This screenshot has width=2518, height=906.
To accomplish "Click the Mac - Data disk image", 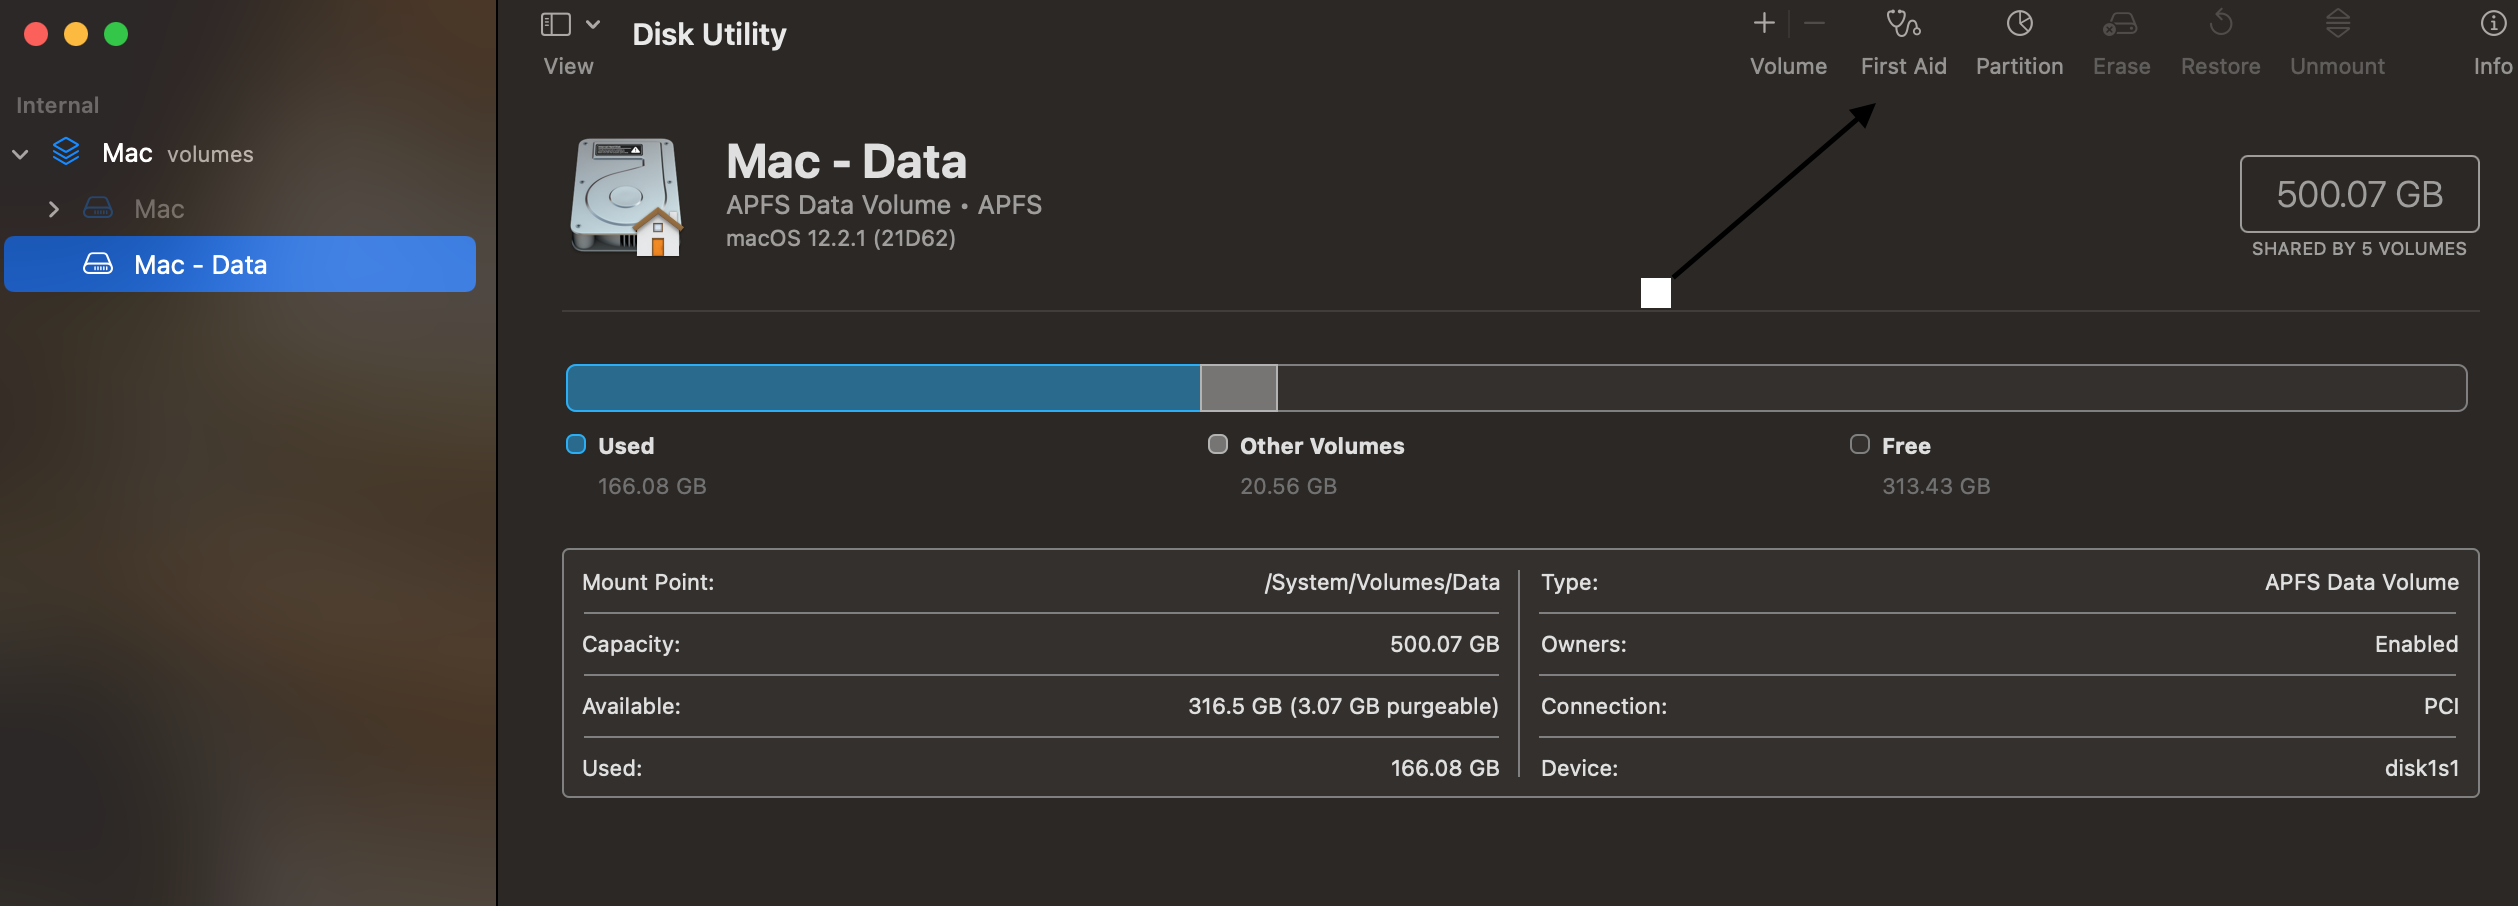I will click(x=626, y=197).
